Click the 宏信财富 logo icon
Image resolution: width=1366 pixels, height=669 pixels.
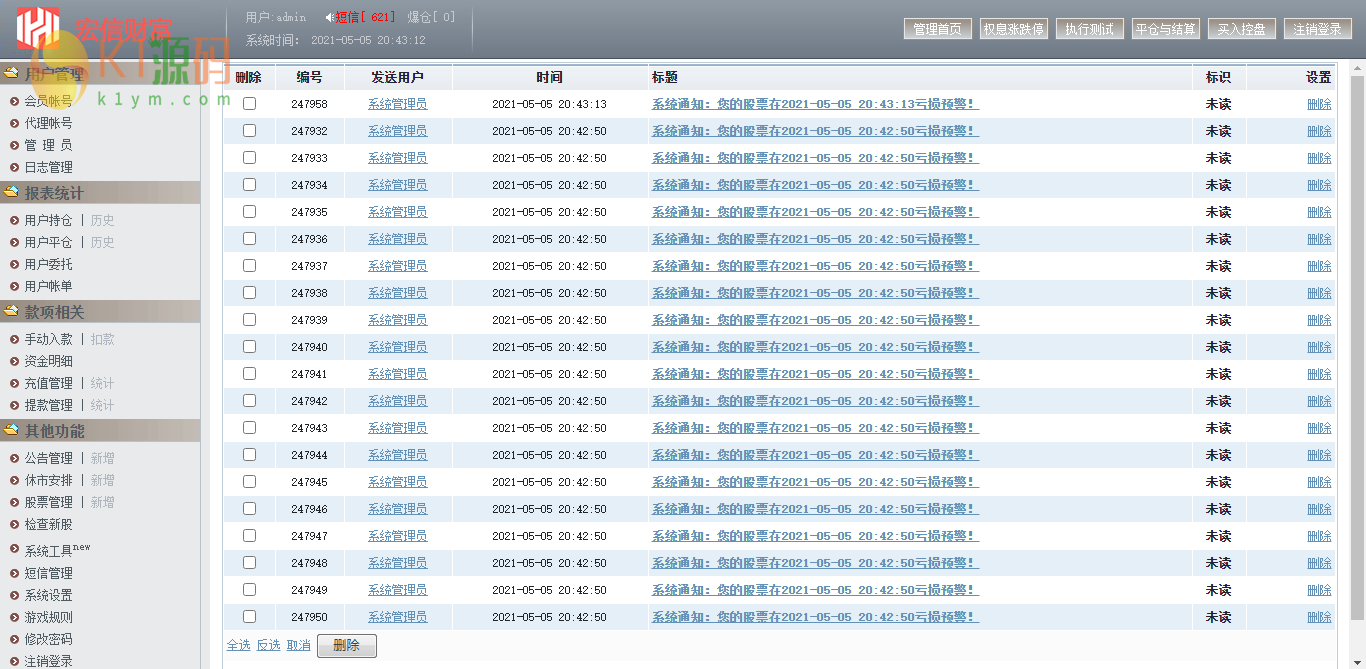click(x=38, y=29)
